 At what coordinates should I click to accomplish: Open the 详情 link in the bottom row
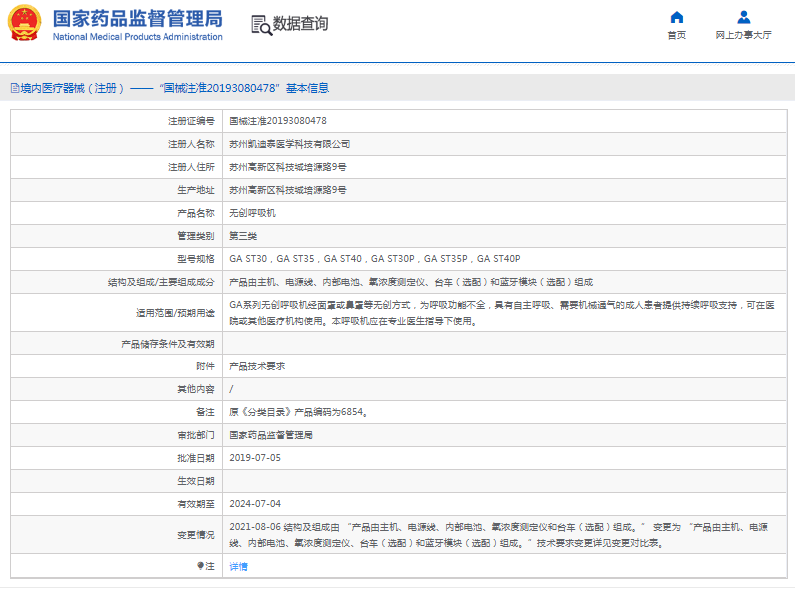point(238,566)
